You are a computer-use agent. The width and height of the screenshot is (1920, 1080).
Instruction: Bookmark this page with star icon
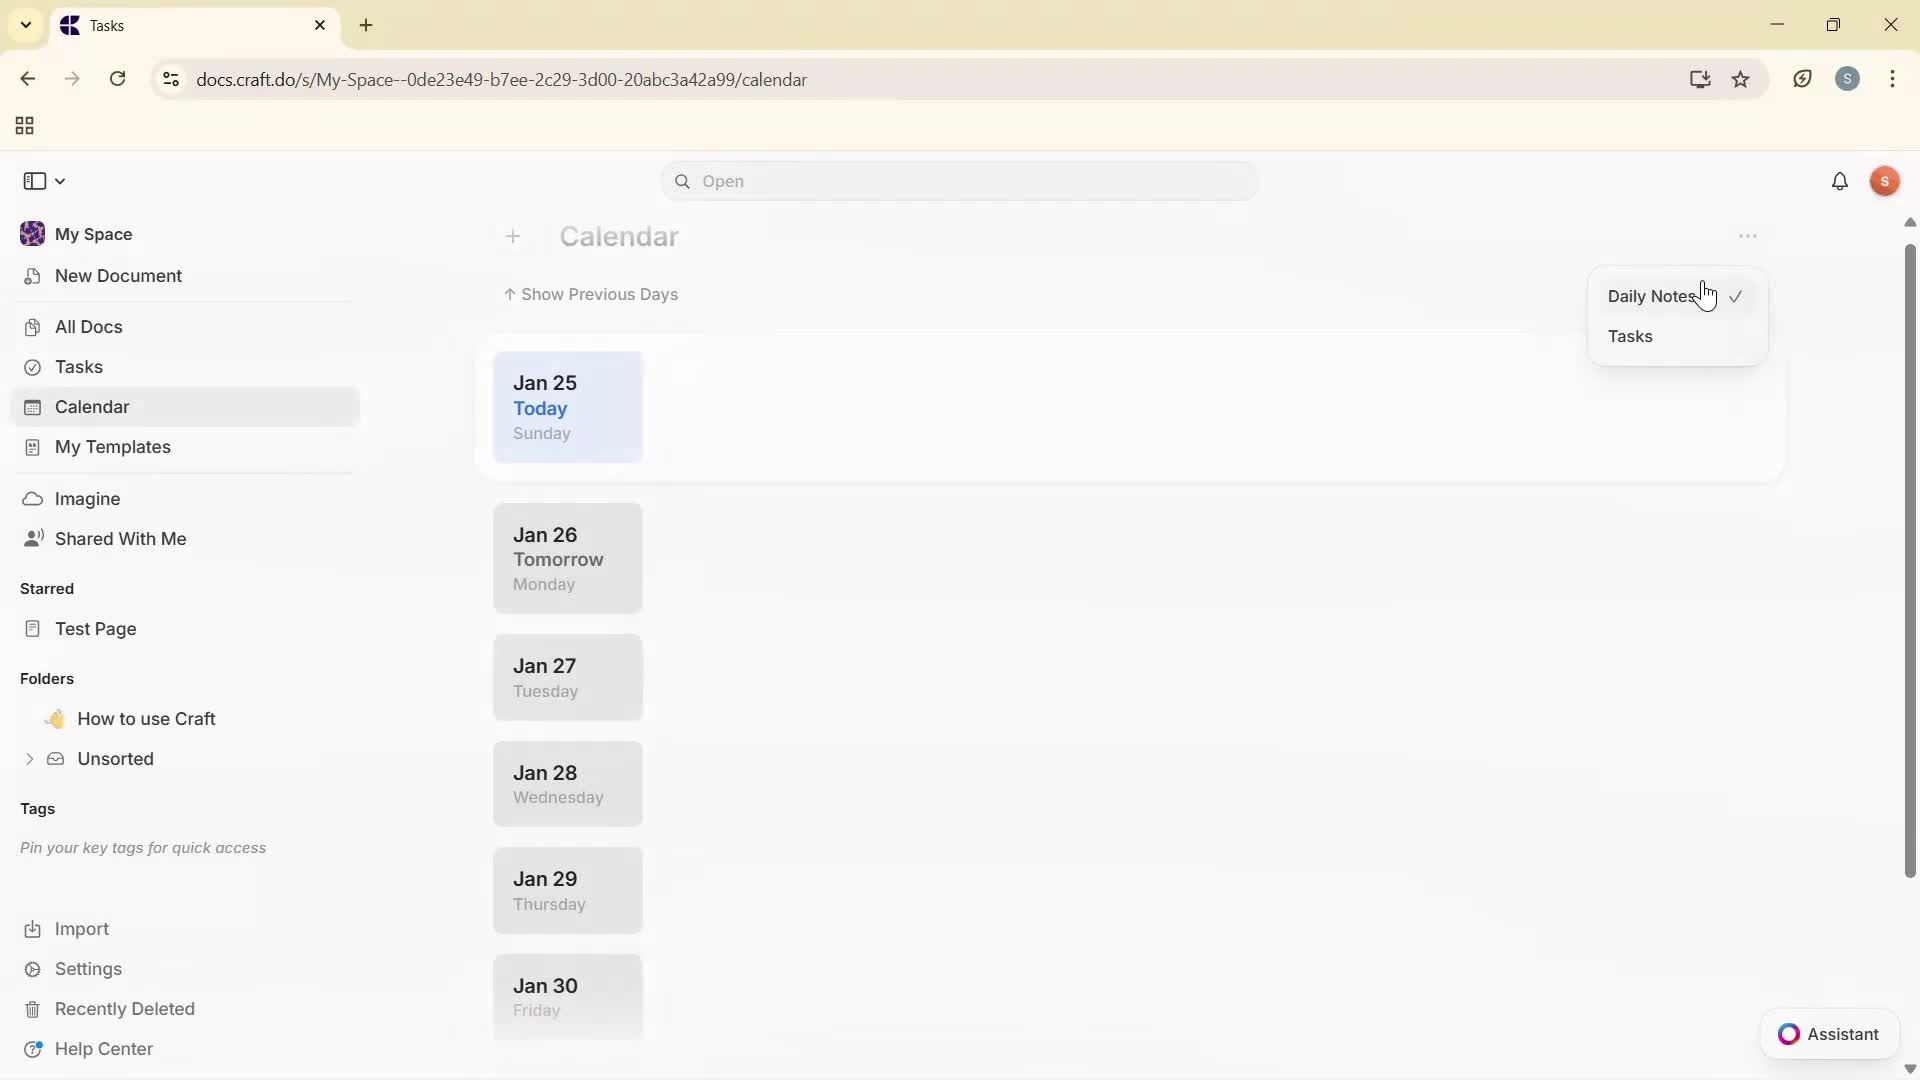click(x=1741, y=80)
